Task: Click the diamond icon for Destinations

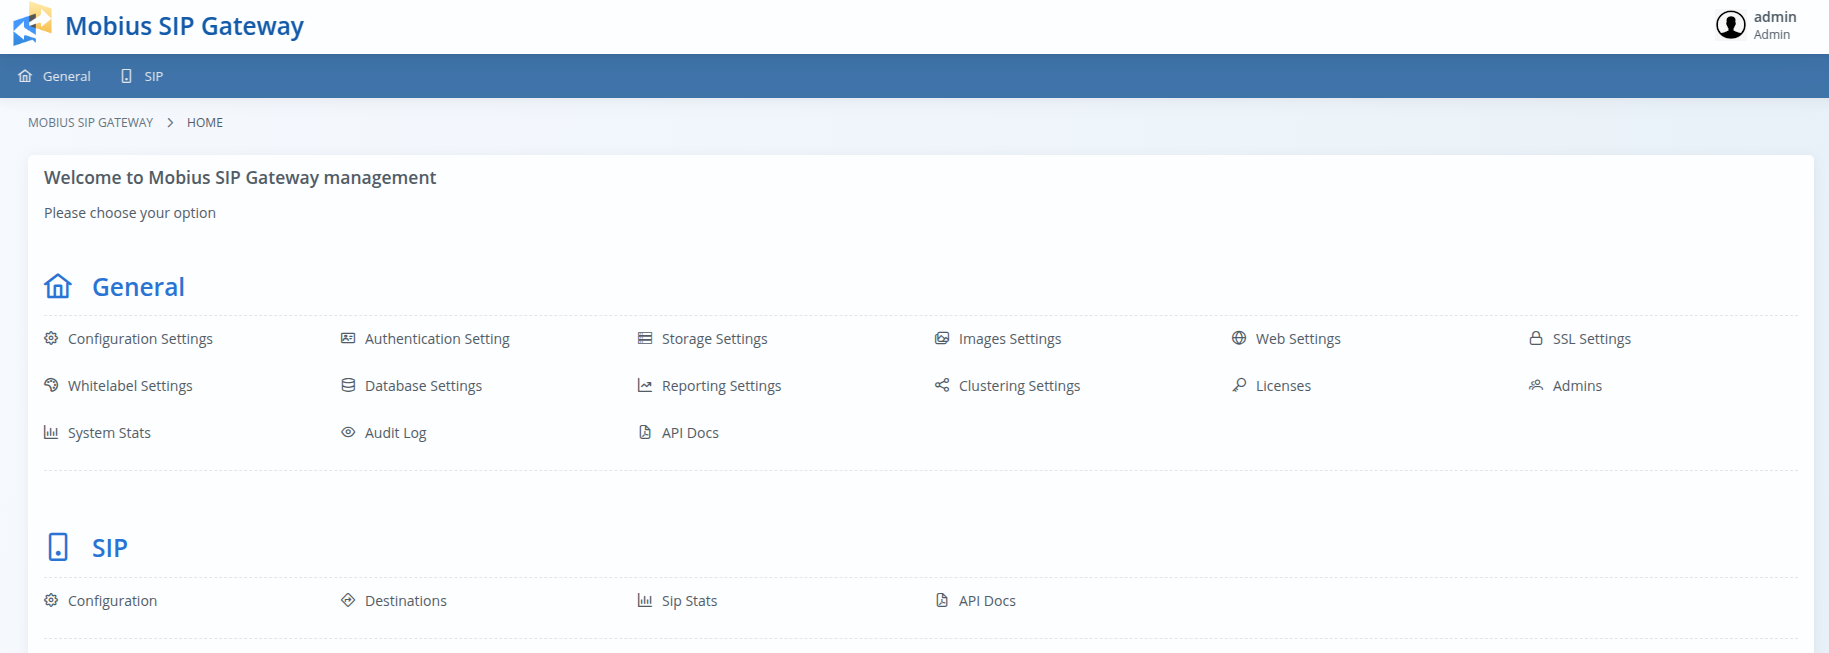Action: 348,600
